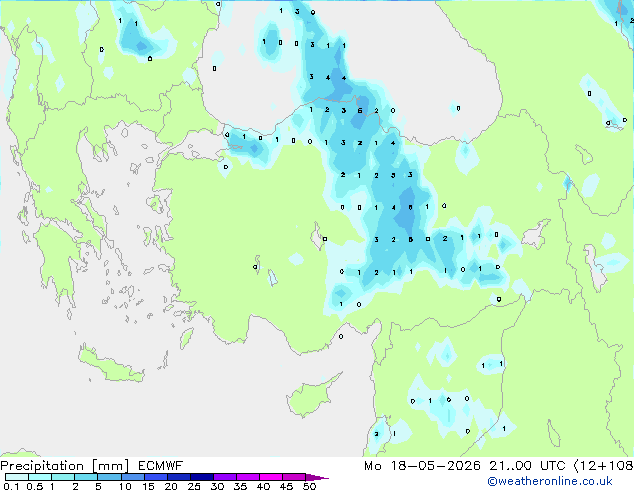Click the 1–2 mm legend swatch
The width and height of the screenshot is (634, 490).
click(x=63, y=477)
